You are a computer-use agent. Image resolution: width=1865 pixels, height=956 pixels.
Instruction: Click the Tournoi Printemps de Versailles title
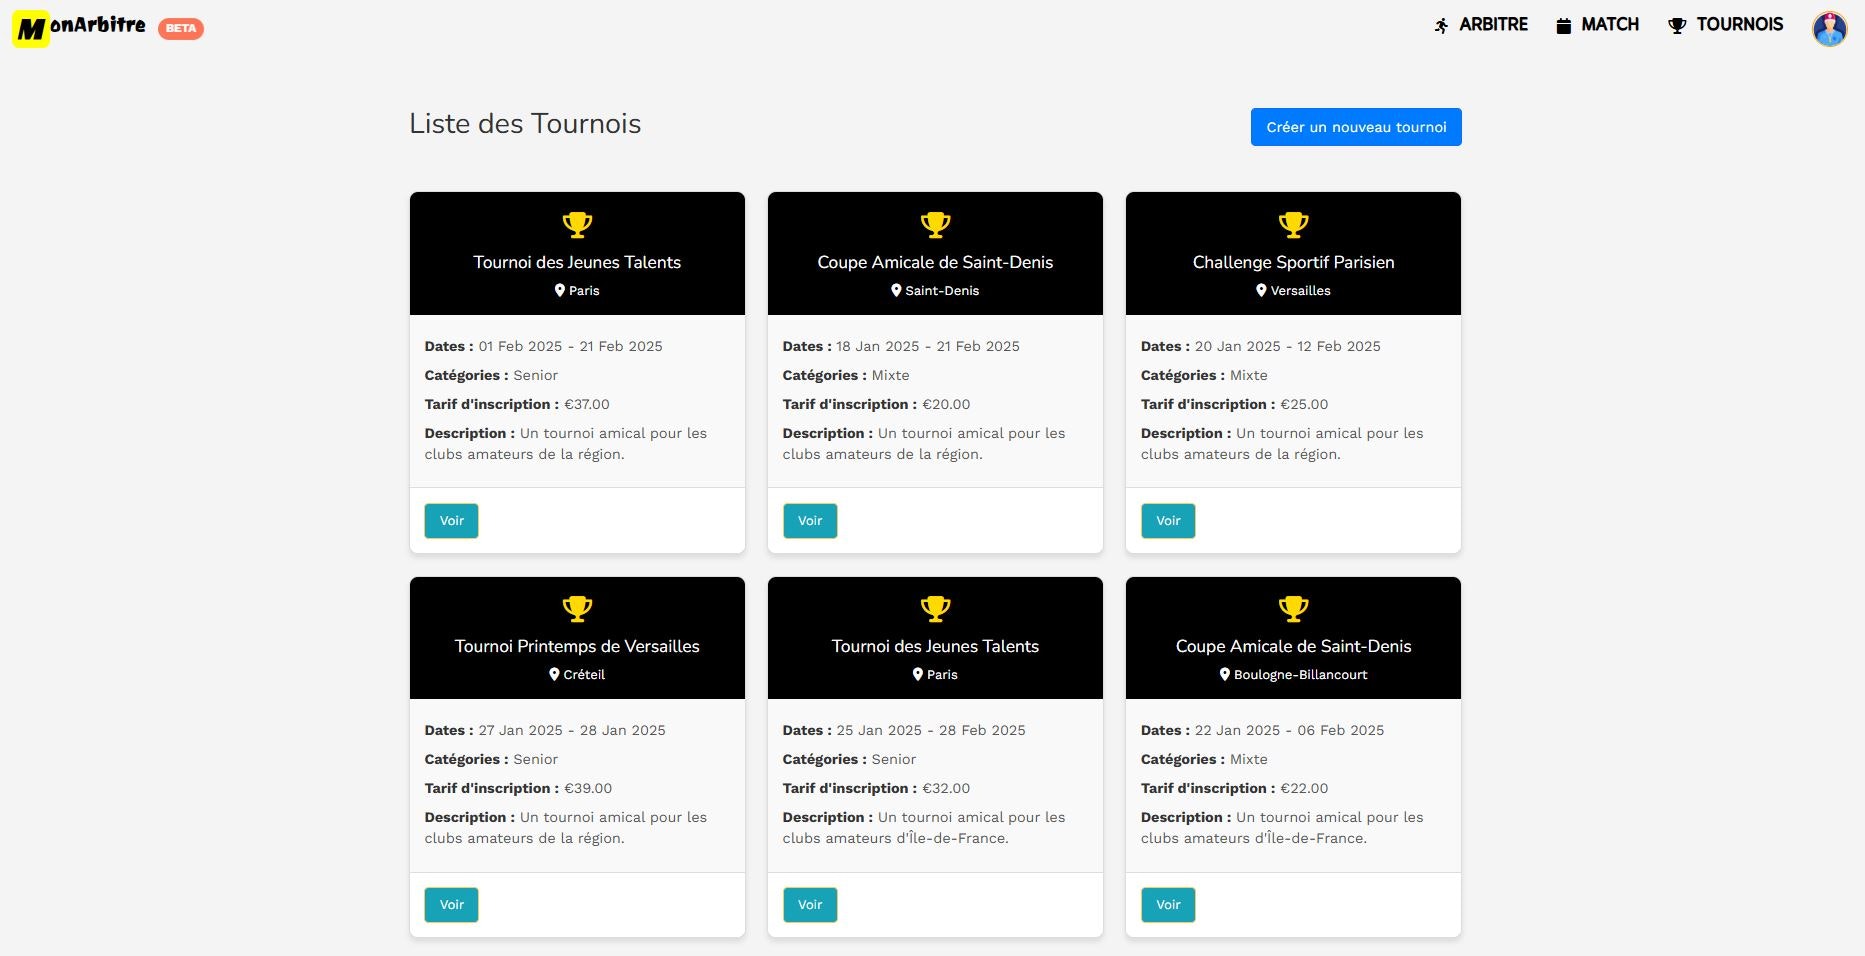point(577,646)
